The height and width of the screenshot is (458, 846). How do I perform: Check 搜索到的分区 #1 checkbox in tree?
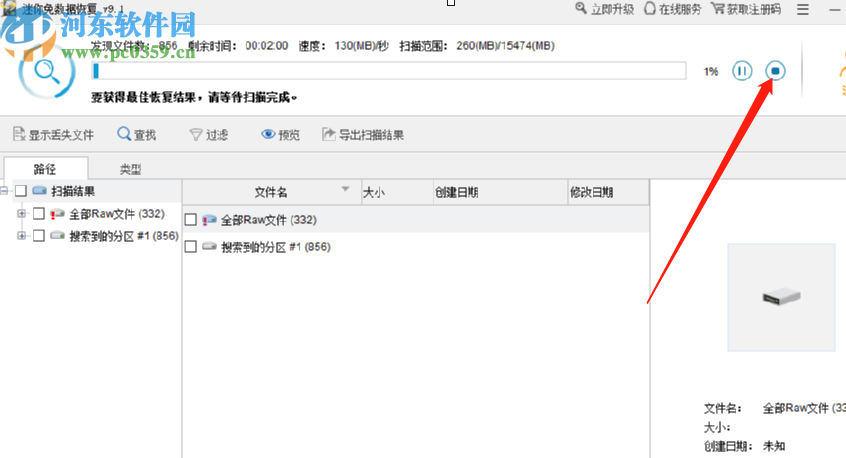pyautogui.click(x=38, y=236)
